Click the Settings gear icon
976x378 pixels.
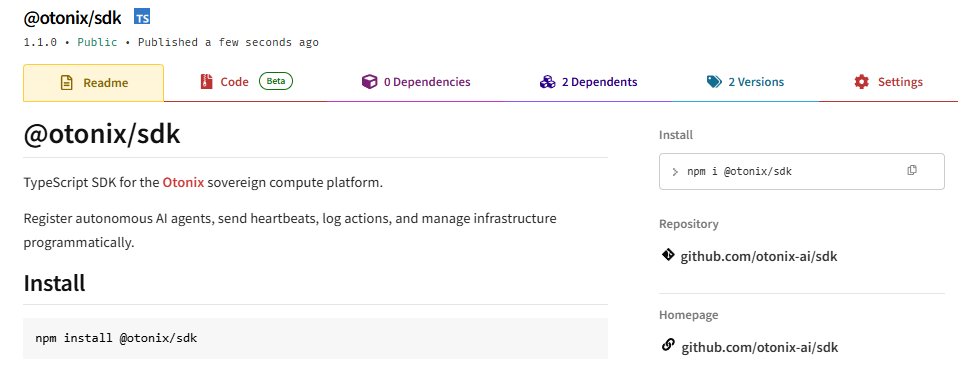pos(861,82)
